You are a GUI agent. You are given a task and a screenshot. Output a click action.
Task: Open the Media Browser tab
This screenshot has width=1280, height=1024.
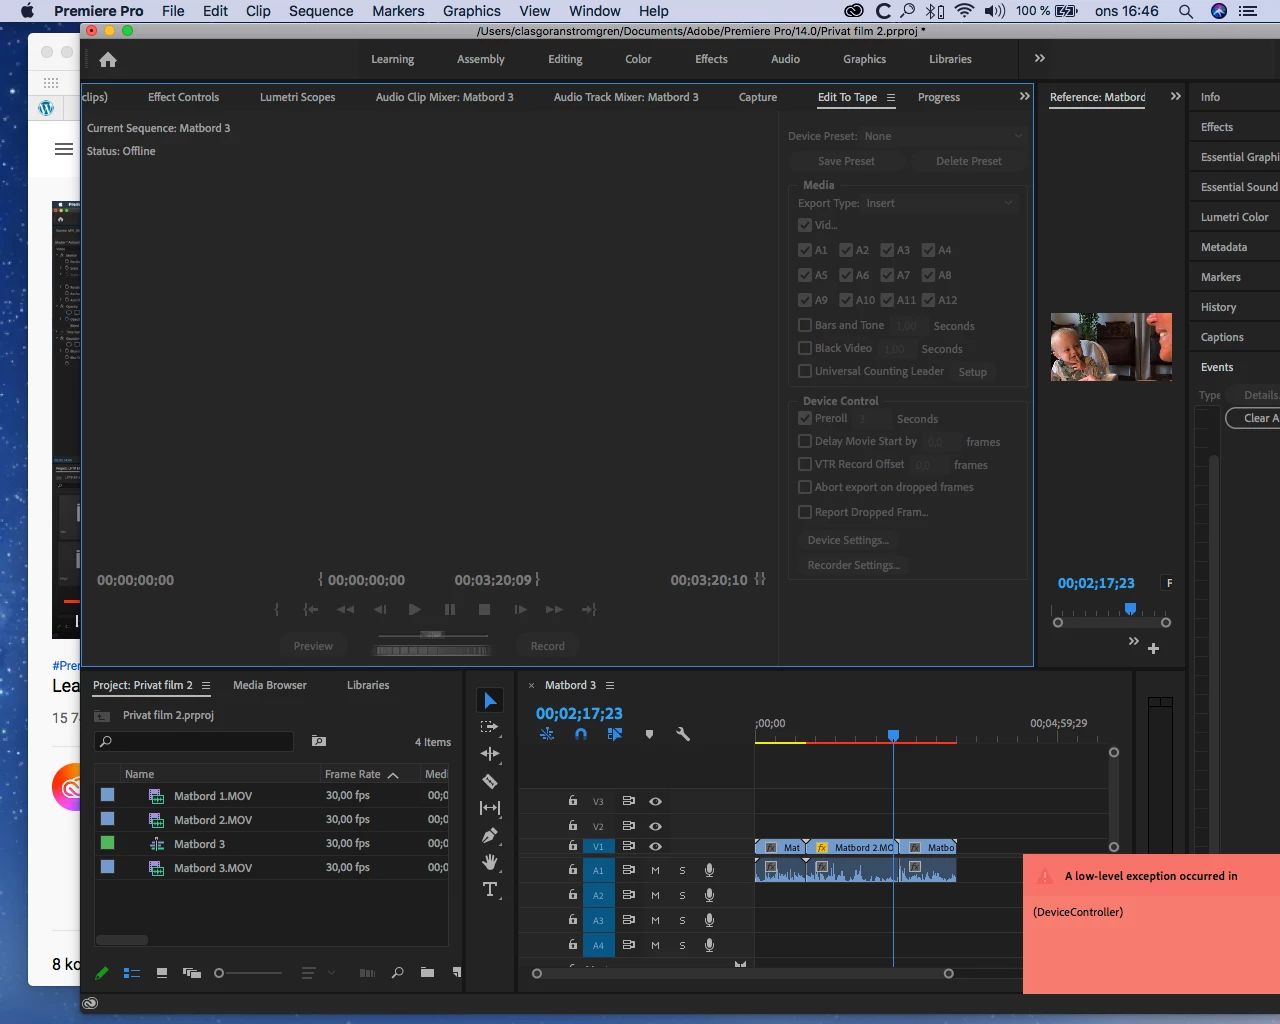[x=270, y=685]
